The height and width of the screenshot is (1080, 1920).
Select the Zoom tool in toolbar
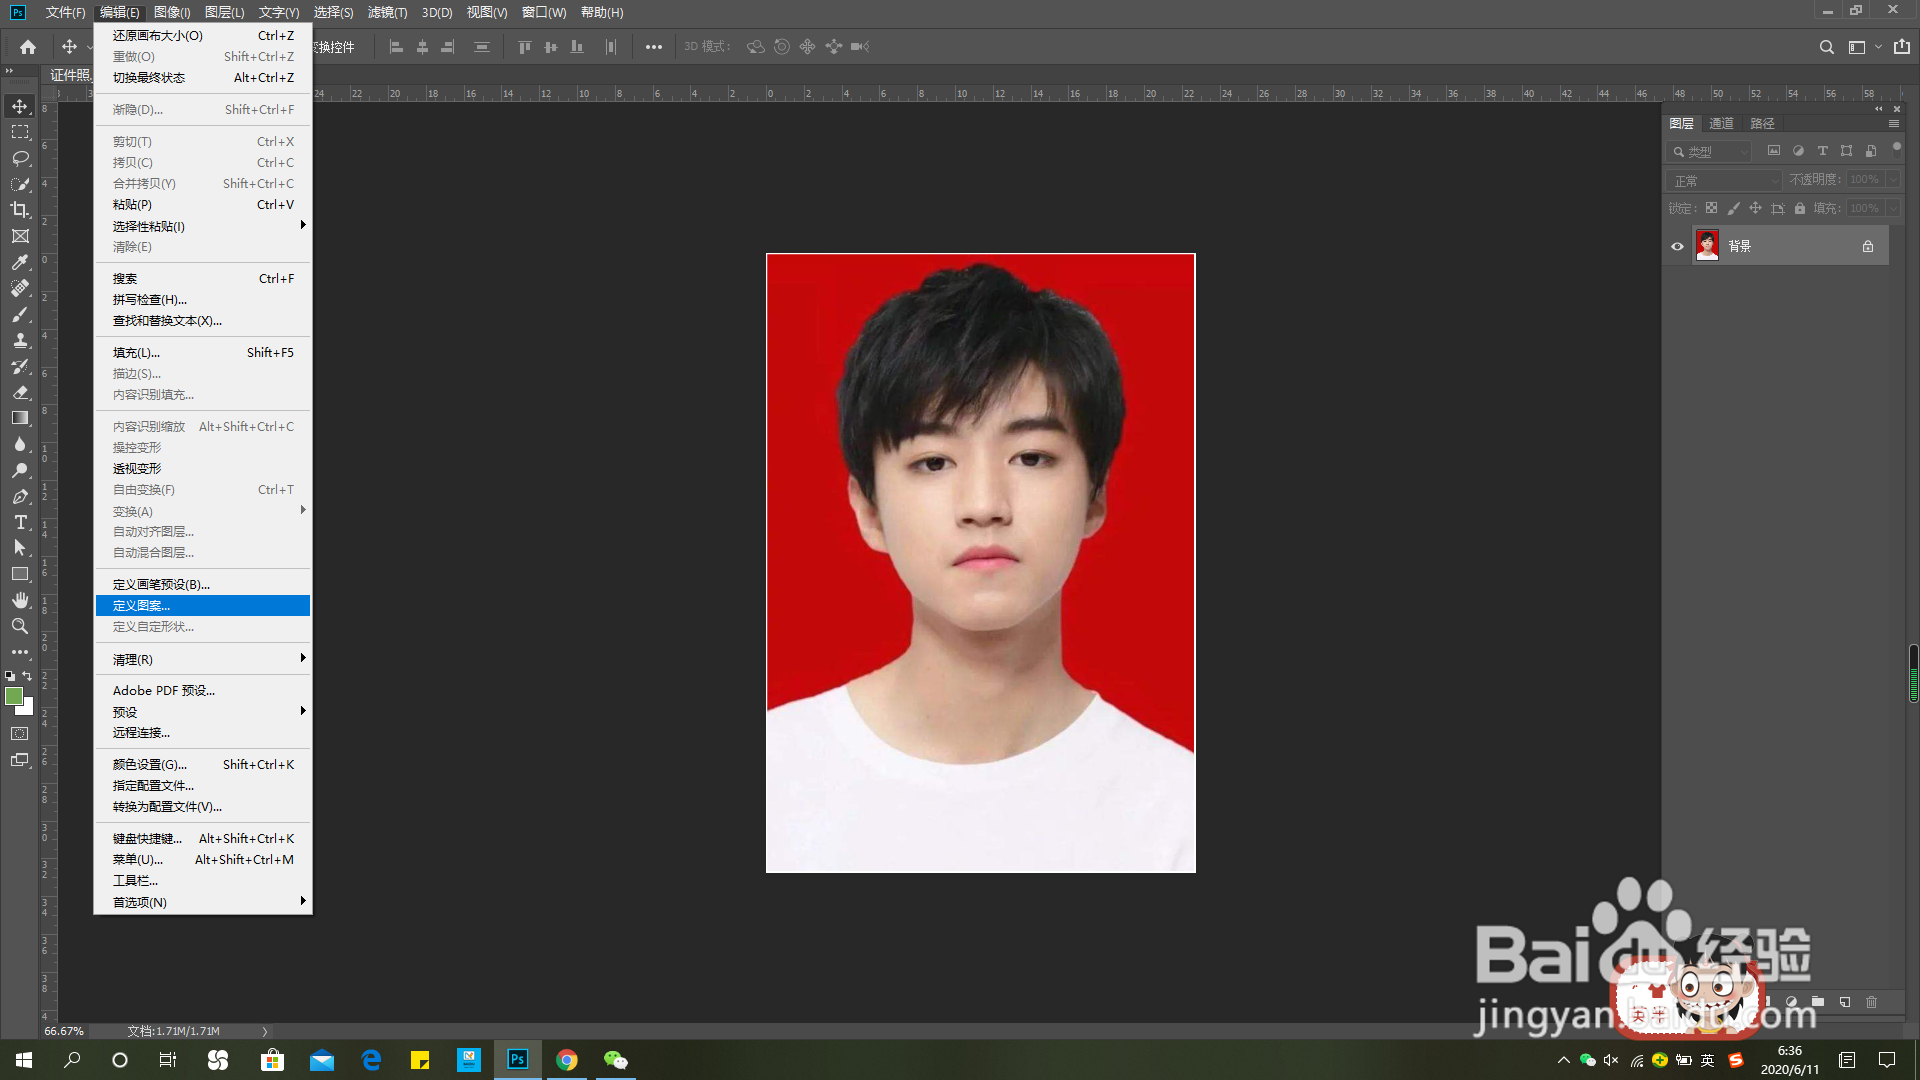(x=20, y=626)
